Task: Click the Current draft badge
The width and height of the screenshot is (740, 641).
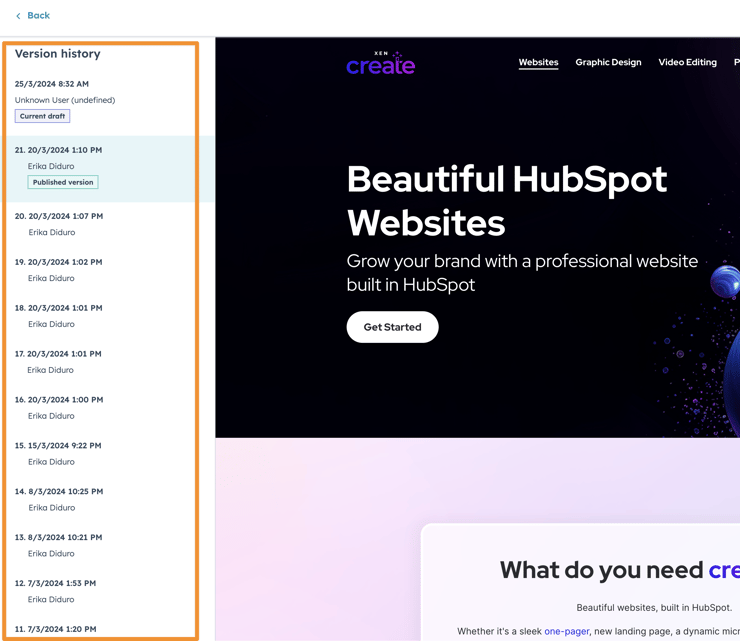Action: 42,116
